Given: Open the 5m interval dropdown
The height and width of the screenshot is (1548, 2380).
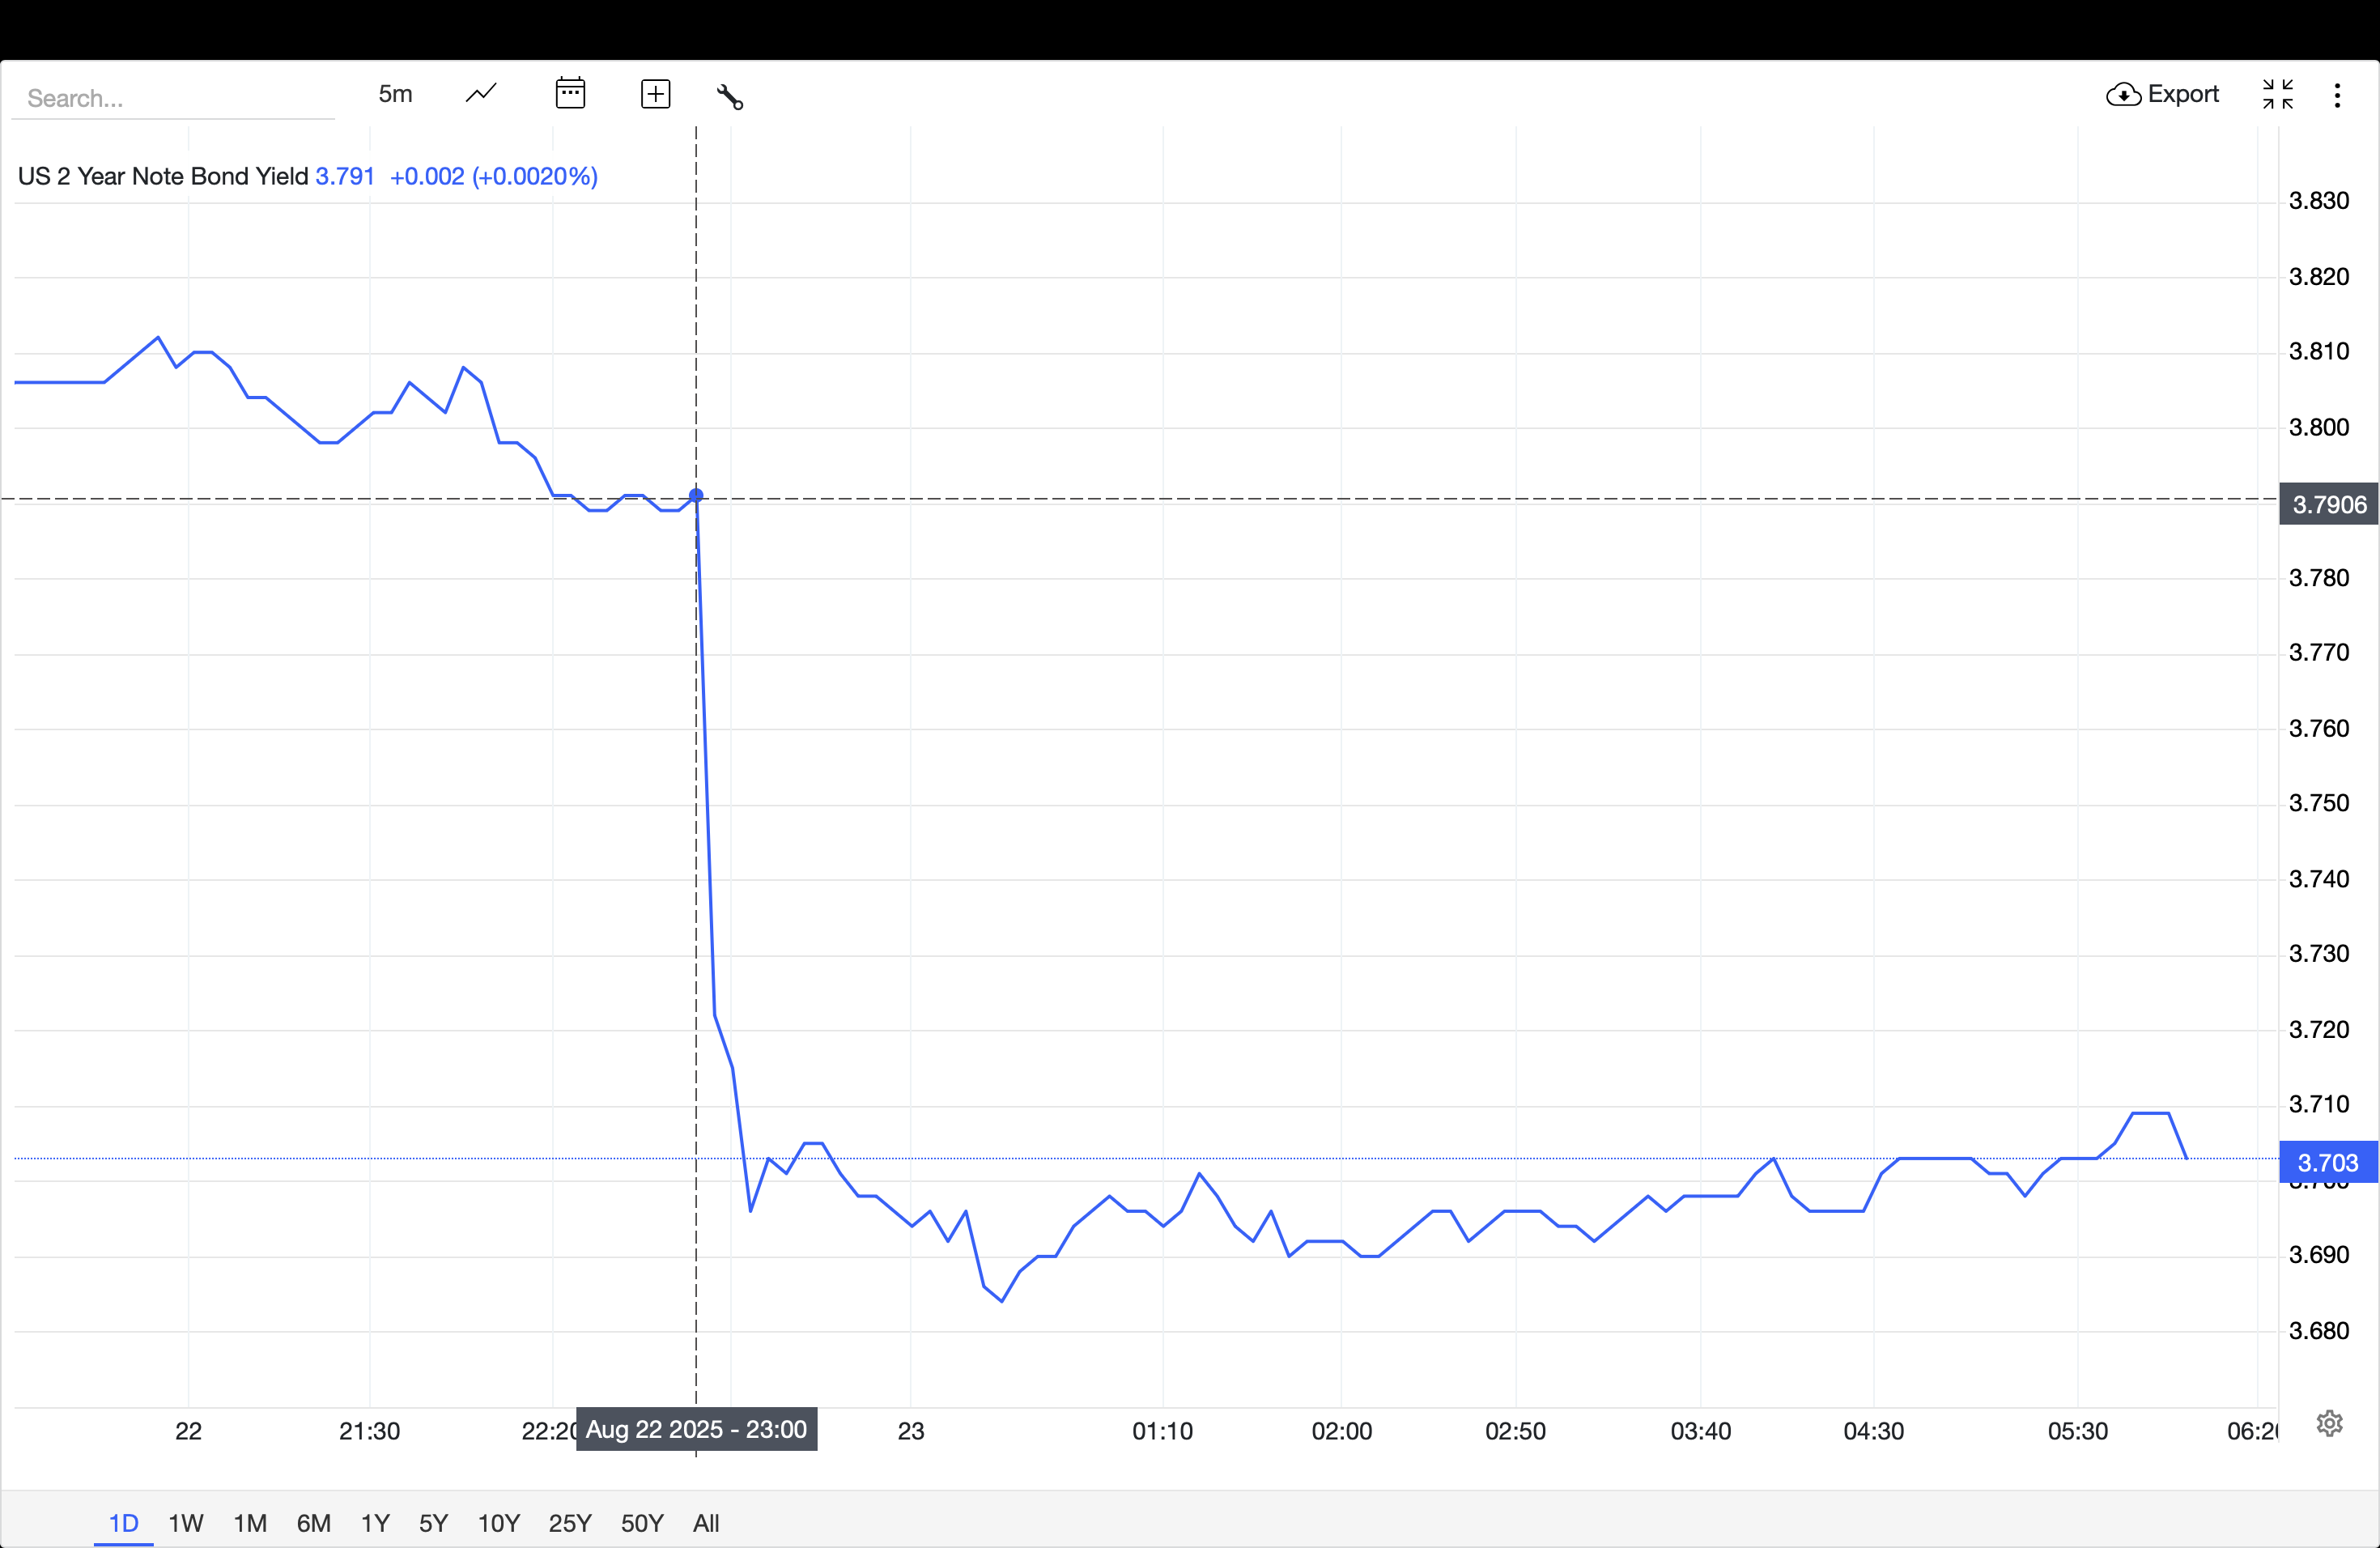Looking at the screenshot, I should 395,94.
